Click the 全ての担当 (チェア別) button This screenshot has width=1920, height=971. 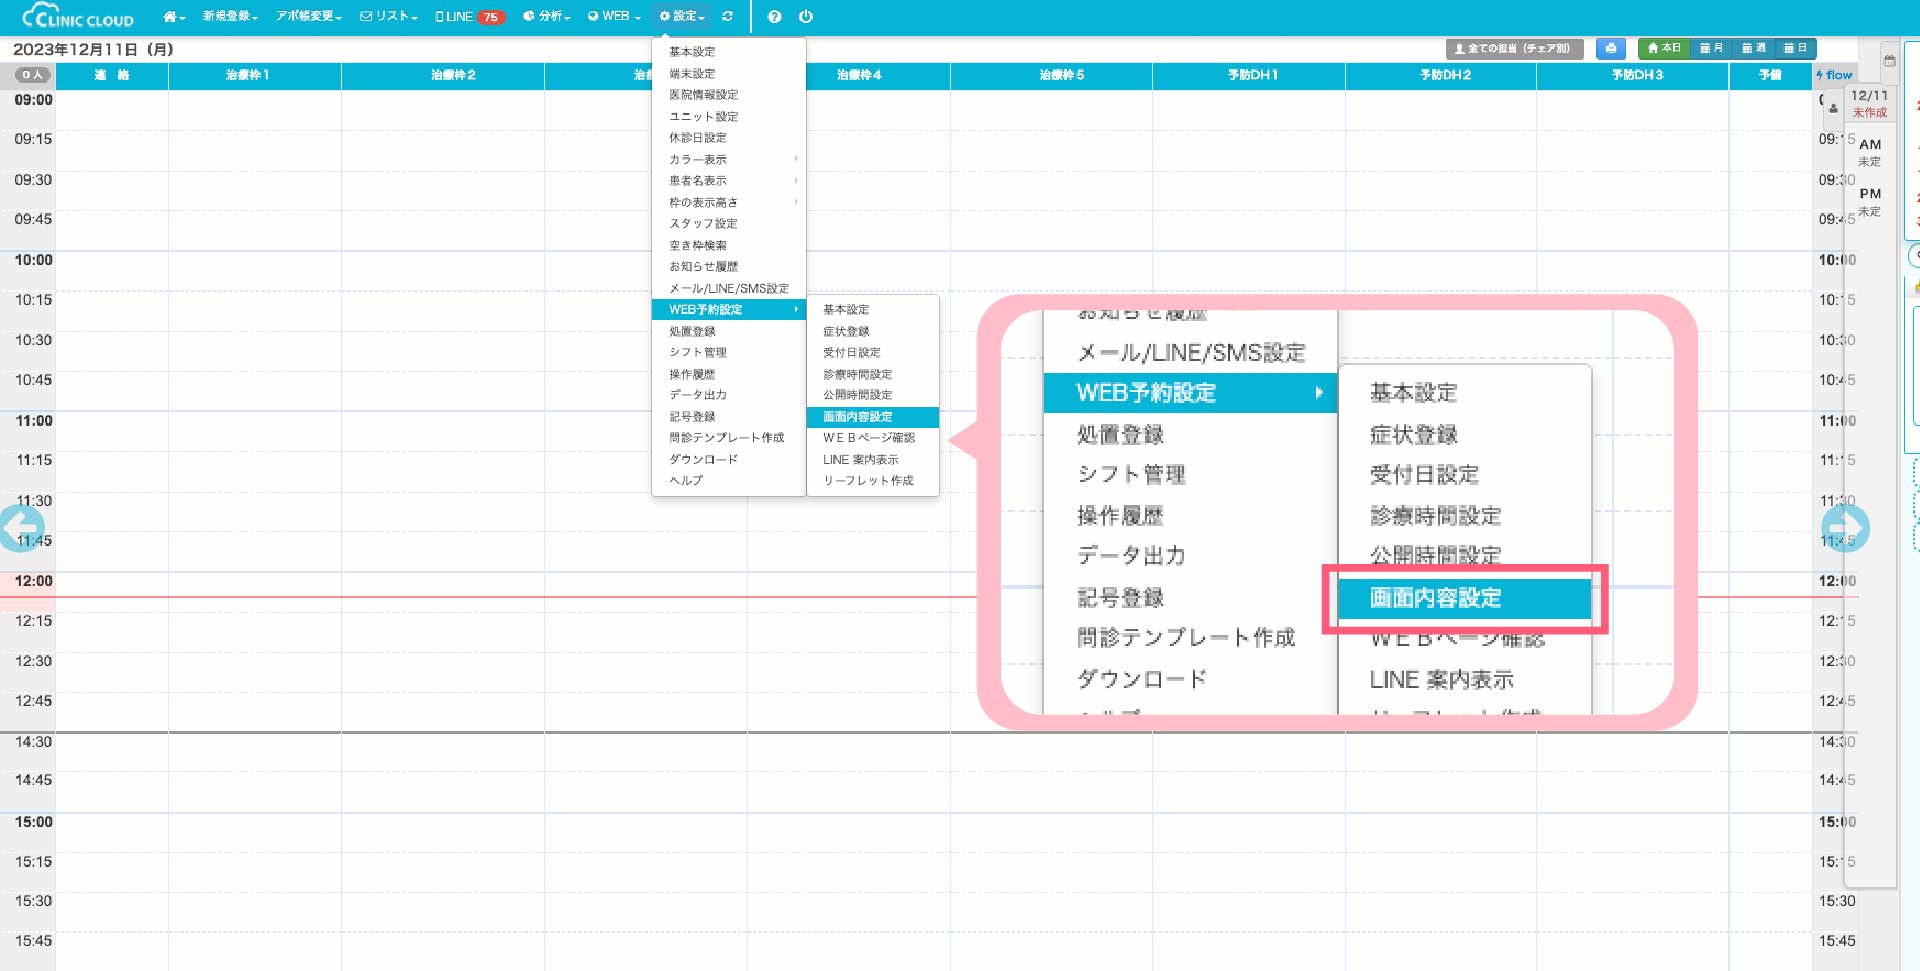tap(1513, 48)
